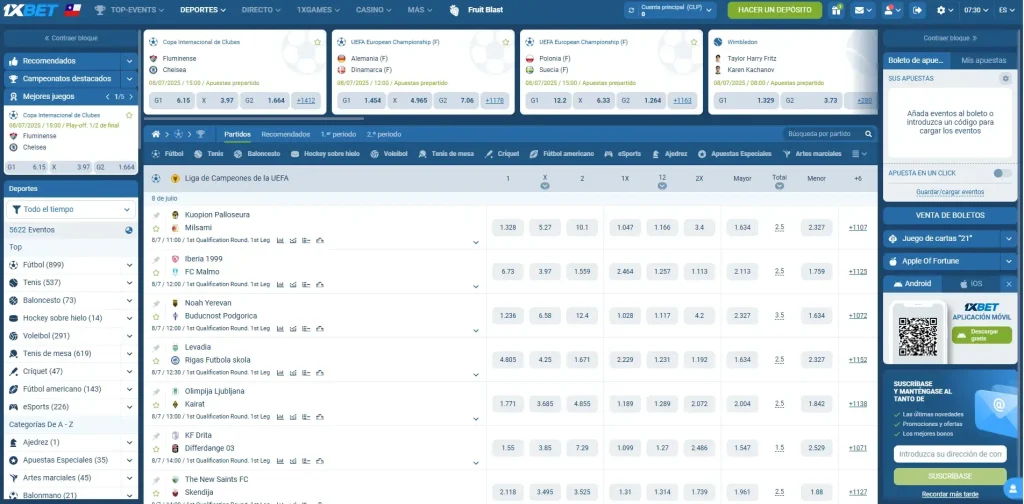Click Descargar gratis app button
This screenshot has height=504, width=1024.
coord(980,335)
